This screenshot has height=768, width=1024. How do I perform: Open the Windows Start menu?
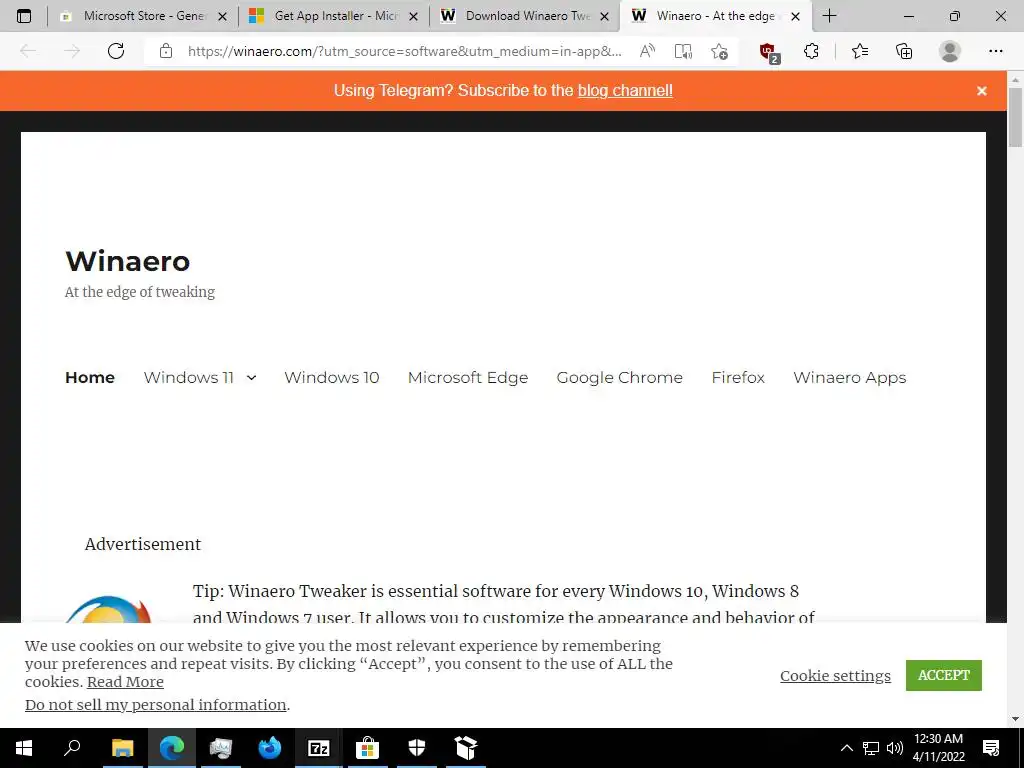pyautogui.click(x=24, y=748)
